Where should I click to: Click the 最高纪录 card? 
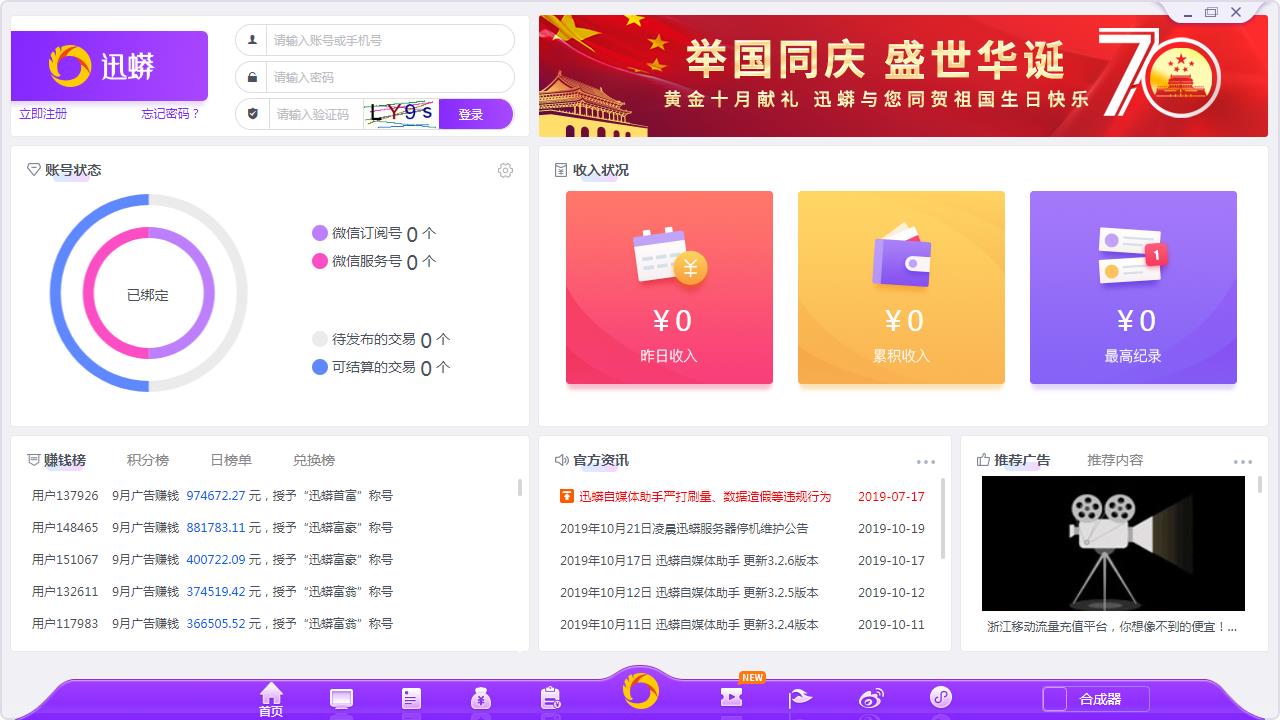(1133, 288)
